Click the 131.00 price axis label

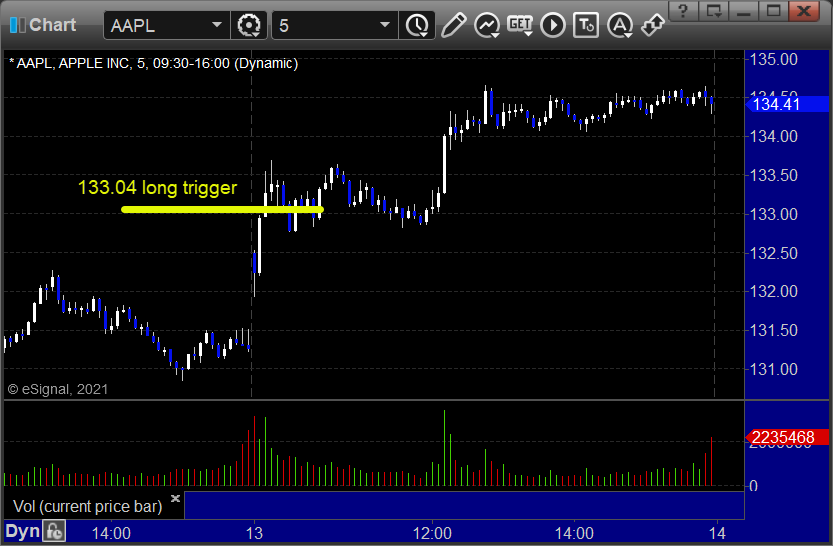tap(773, 369)
